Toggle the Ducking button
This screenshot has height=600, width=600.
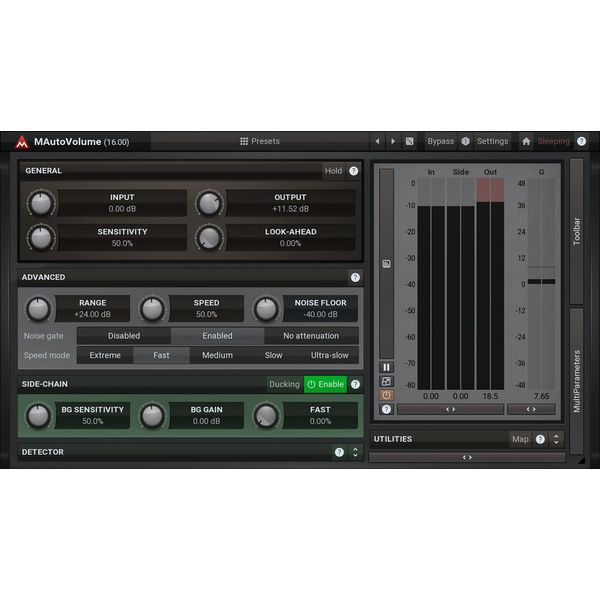pos(284,385)
